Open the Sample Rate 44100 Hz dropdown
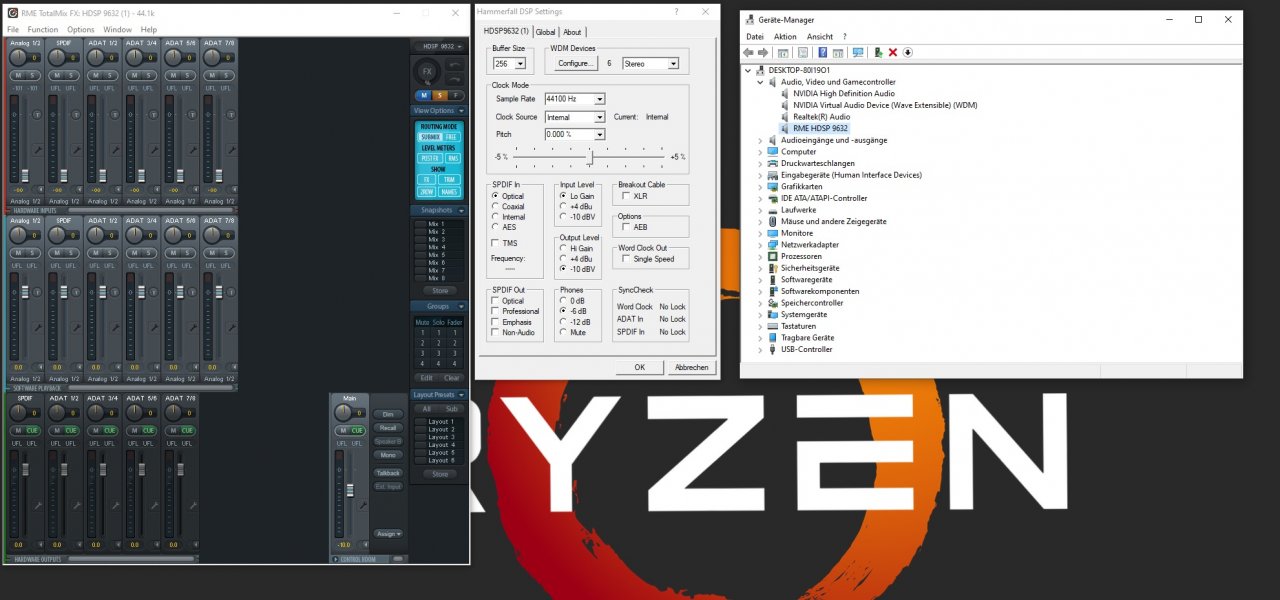 pos(599,99)
